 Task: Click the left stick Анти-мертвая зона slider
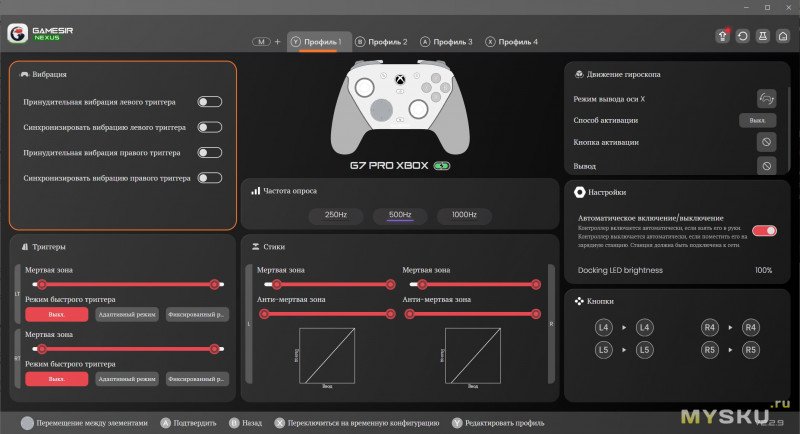tap(324, 313)
